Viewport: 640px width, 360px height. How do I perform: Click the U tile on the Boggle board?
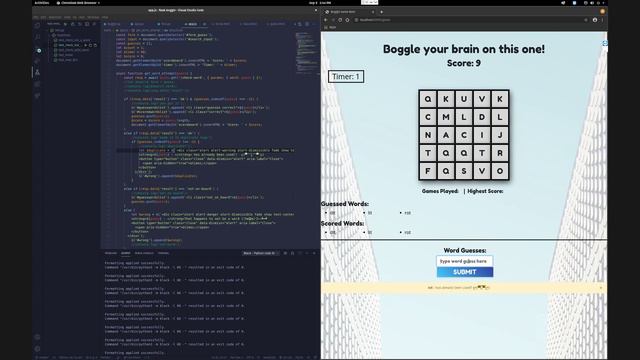pyautogui.click(x=464, y=99)
